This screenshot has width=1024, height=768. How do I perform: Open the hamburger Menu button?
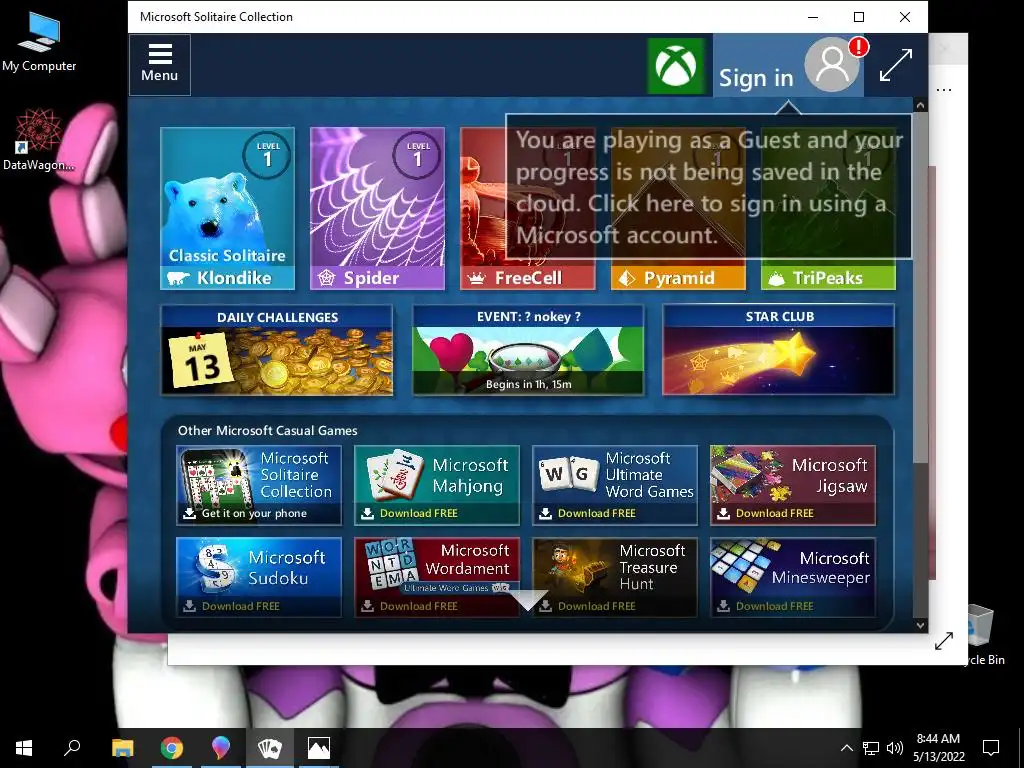(160, 65)
